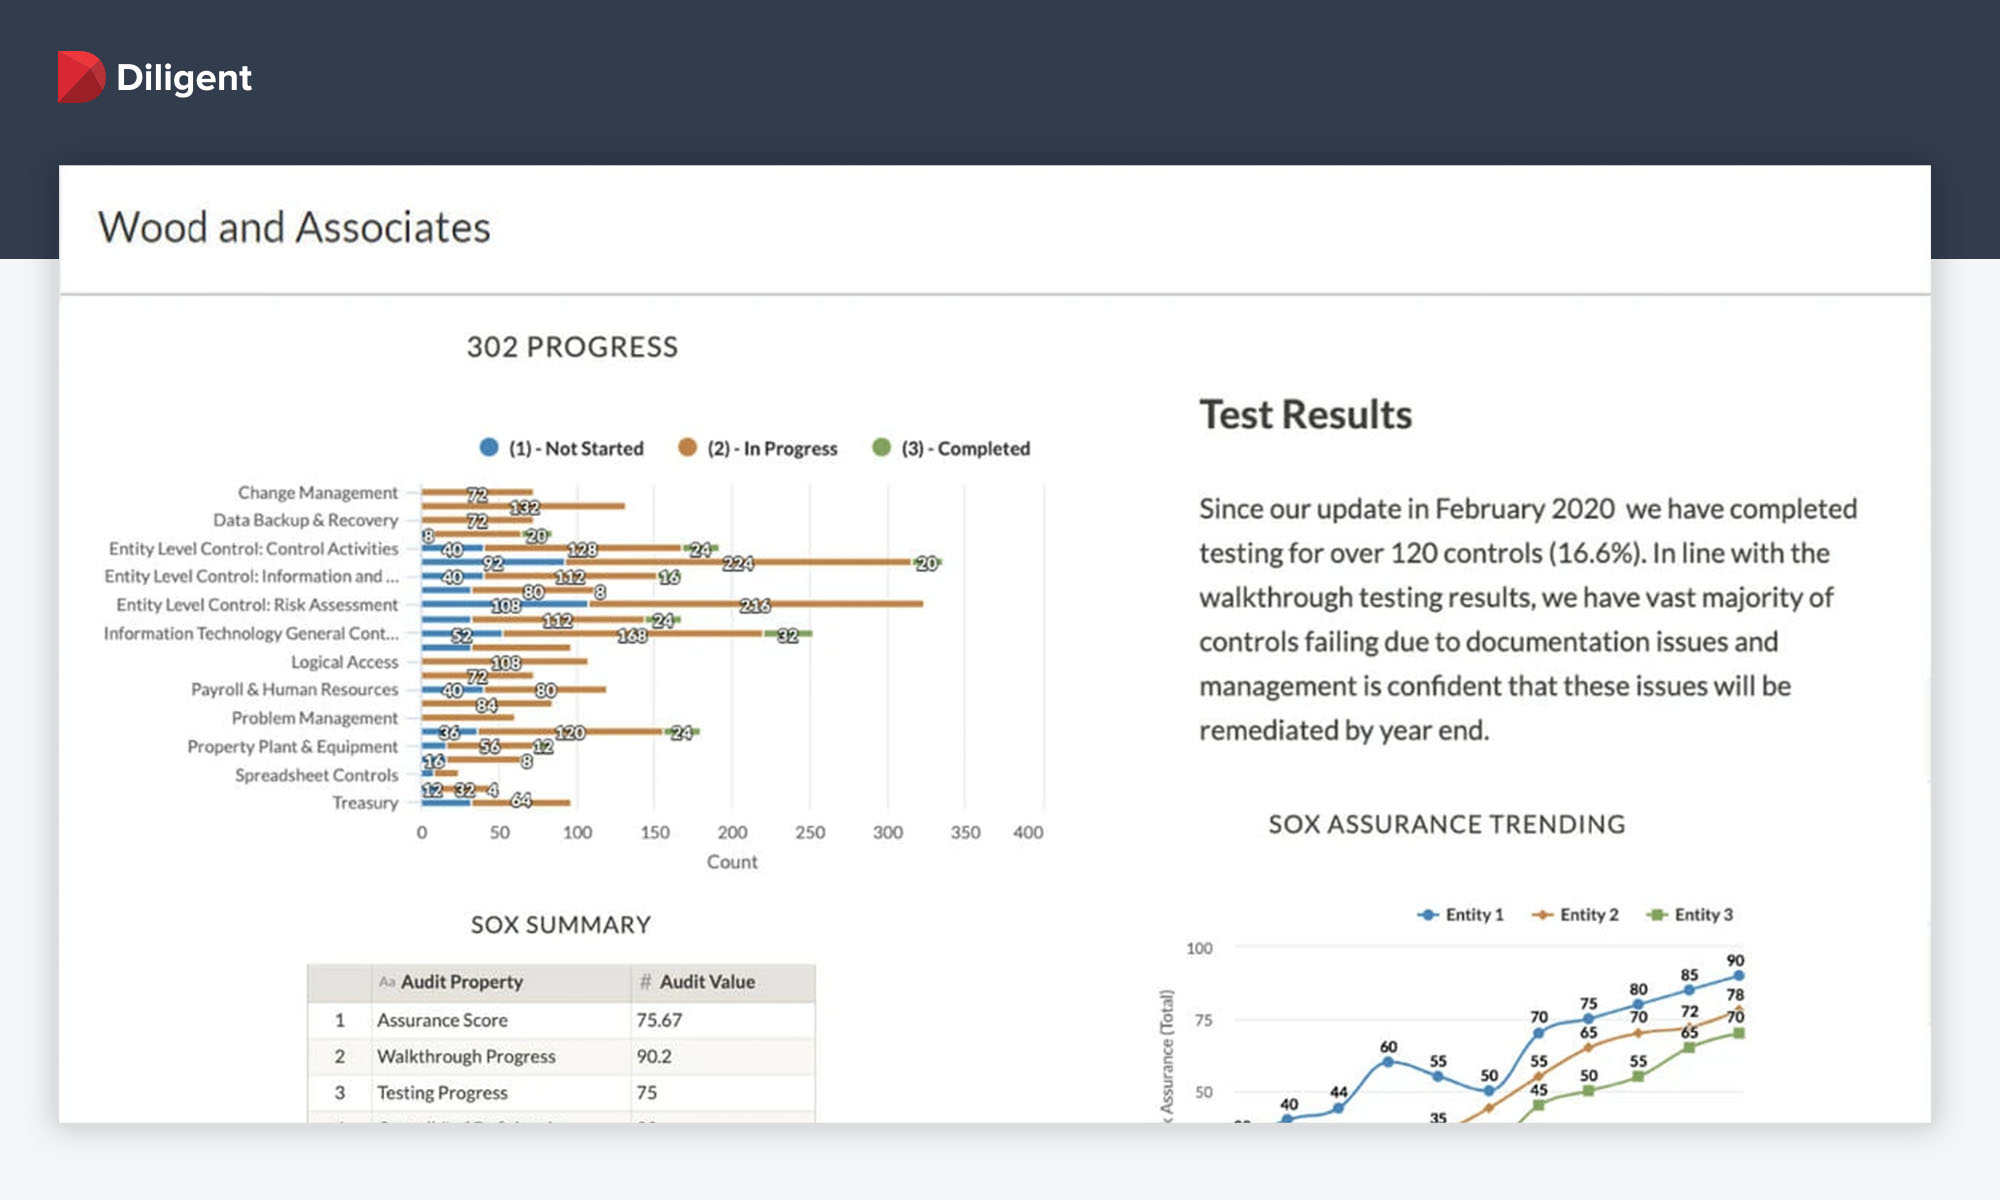
Task: Click the 302 PROGRESS chart title
Action: pyautogui.click(x=572, y=347)
